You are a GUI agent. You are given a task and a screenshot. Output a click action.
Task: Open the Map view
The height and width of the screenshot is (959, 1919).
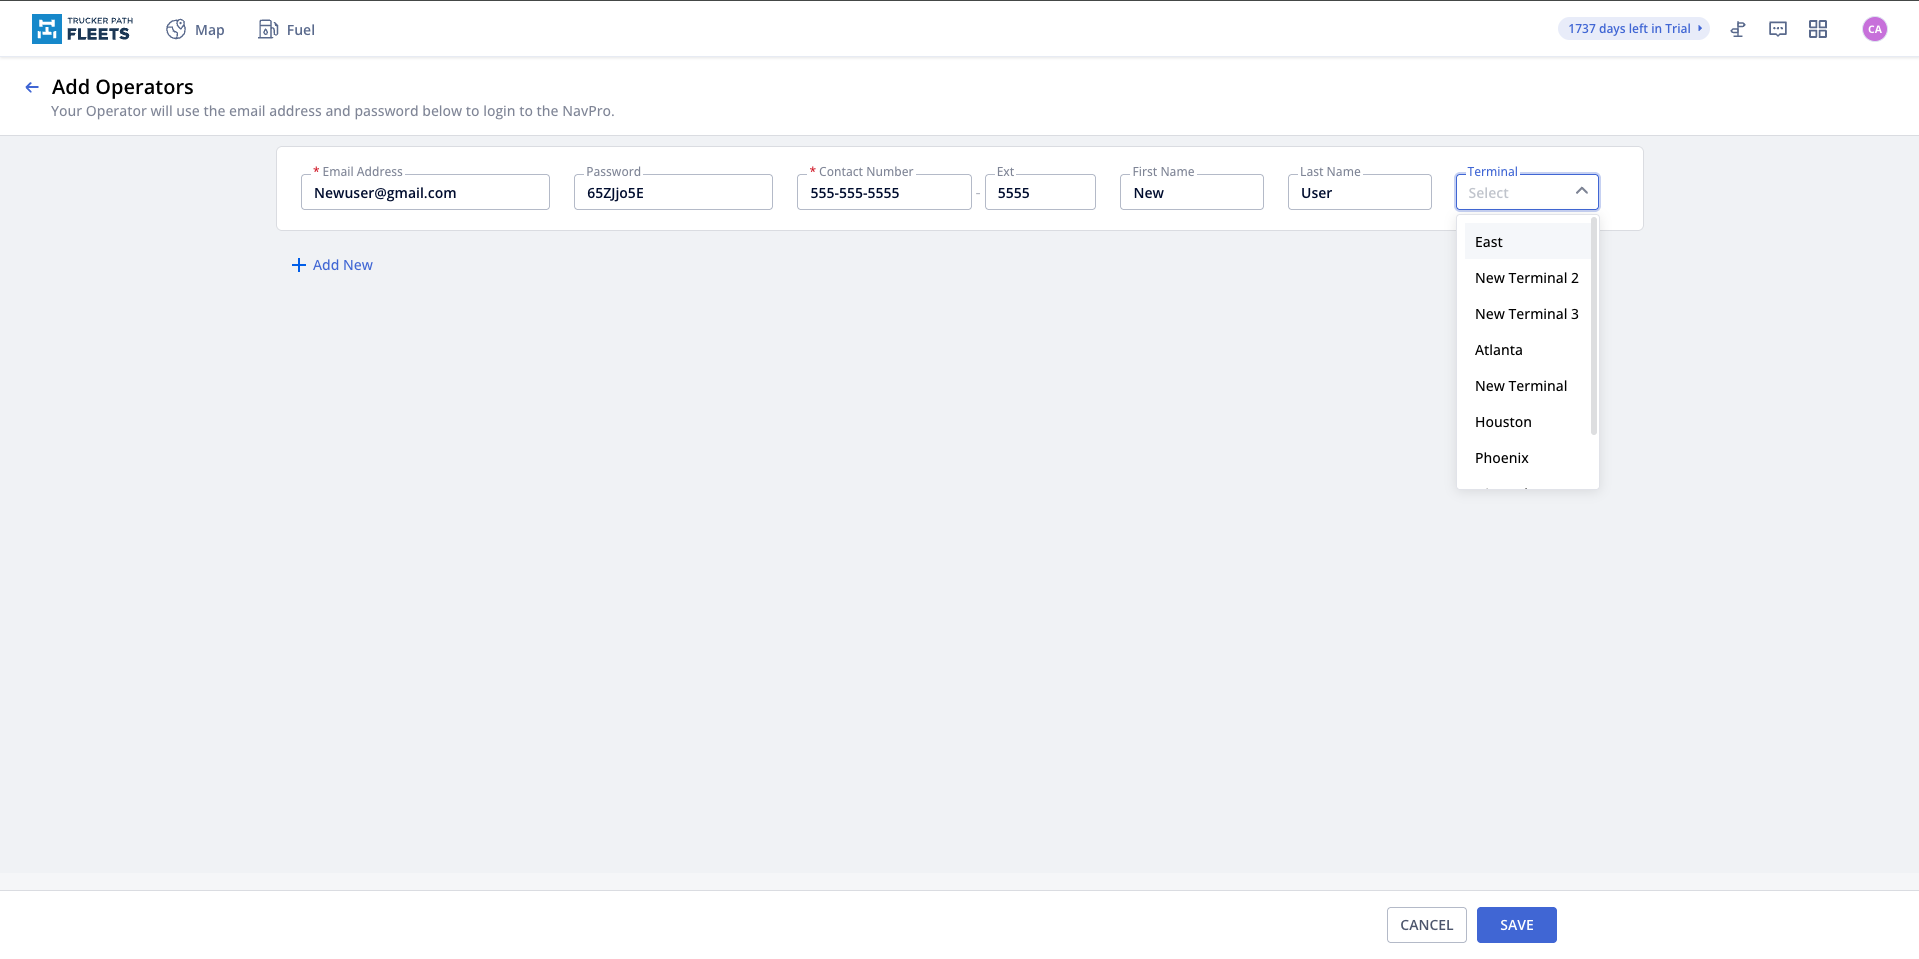pos(195,30)
